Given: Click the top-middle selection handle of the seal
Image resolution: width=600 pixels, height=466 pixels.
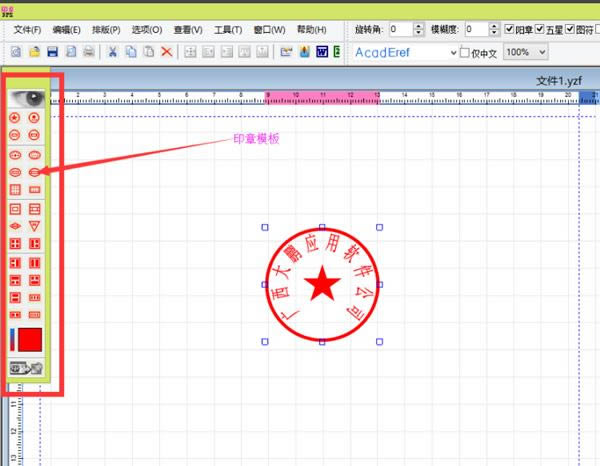Looking at the screenshot, I should click(322, 227).
